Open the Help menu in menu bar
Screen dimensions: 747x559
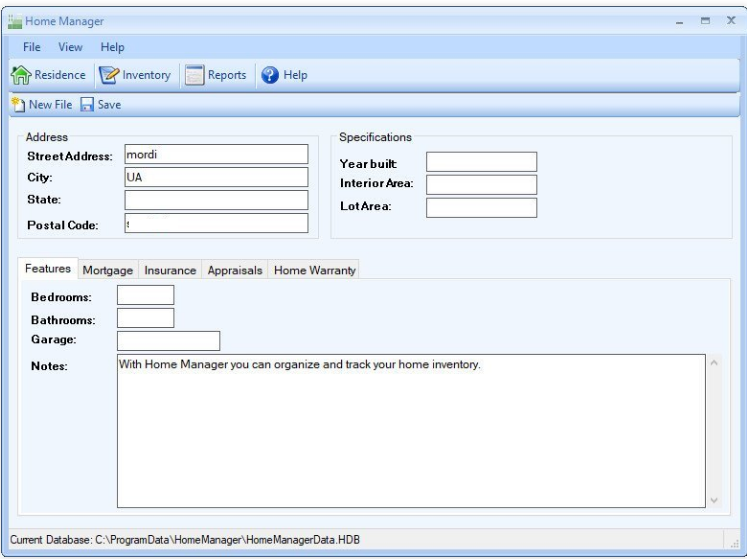pos(112,47)
